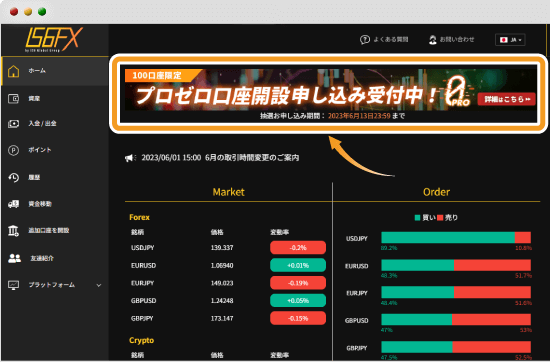Open 入金 / 出金 menu item
Viewport: 550px width, 362px height.
pyautogui.click(x=42, y=123)
